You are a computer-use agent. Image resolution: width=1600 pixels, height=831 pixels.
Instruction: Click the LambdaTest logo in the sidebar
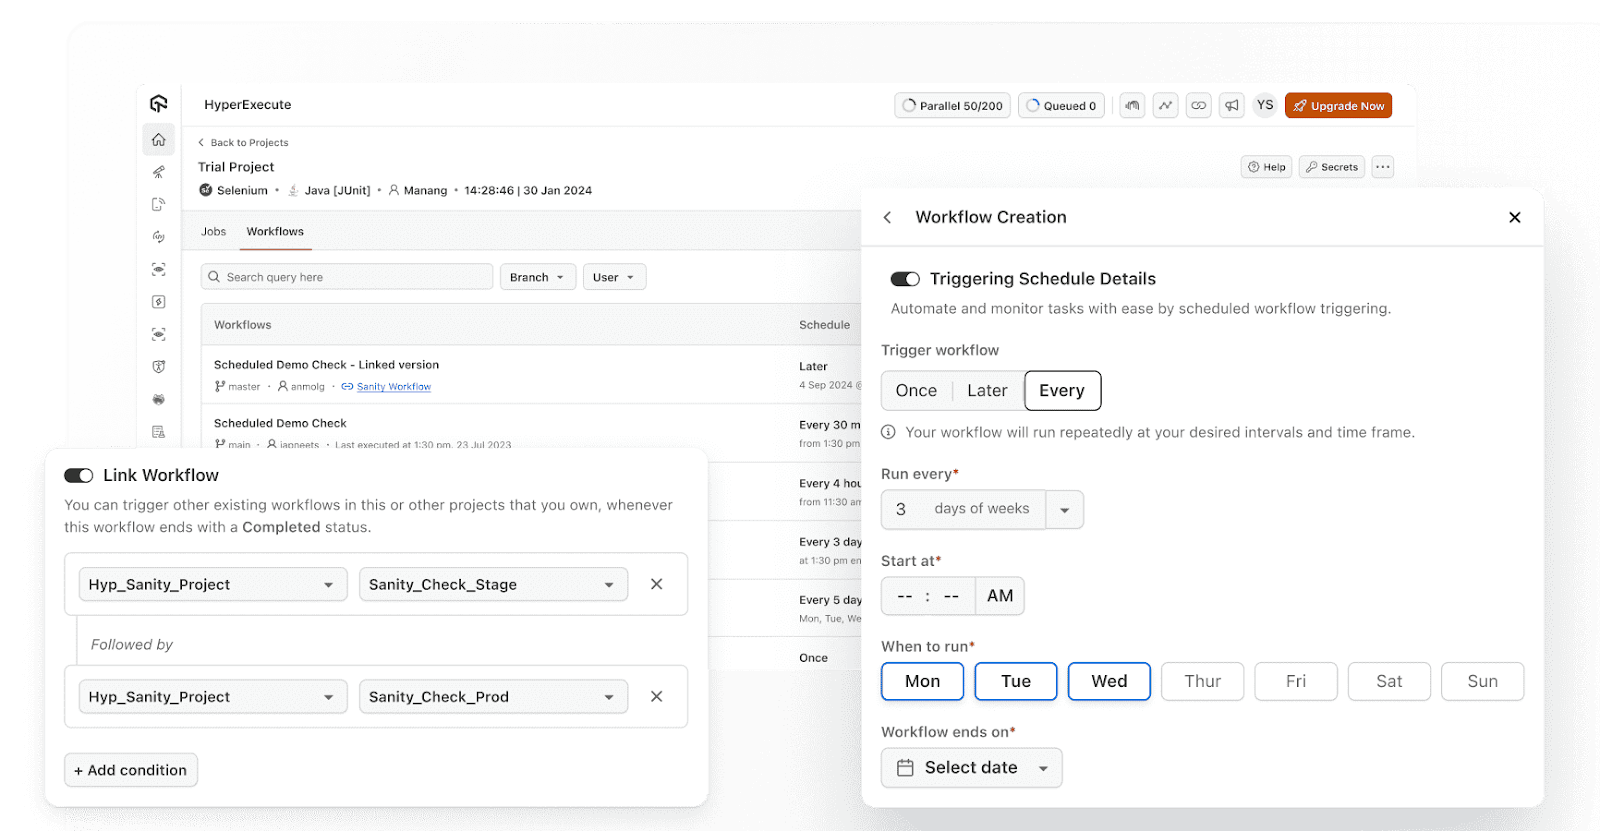click(x=158, y=104)
